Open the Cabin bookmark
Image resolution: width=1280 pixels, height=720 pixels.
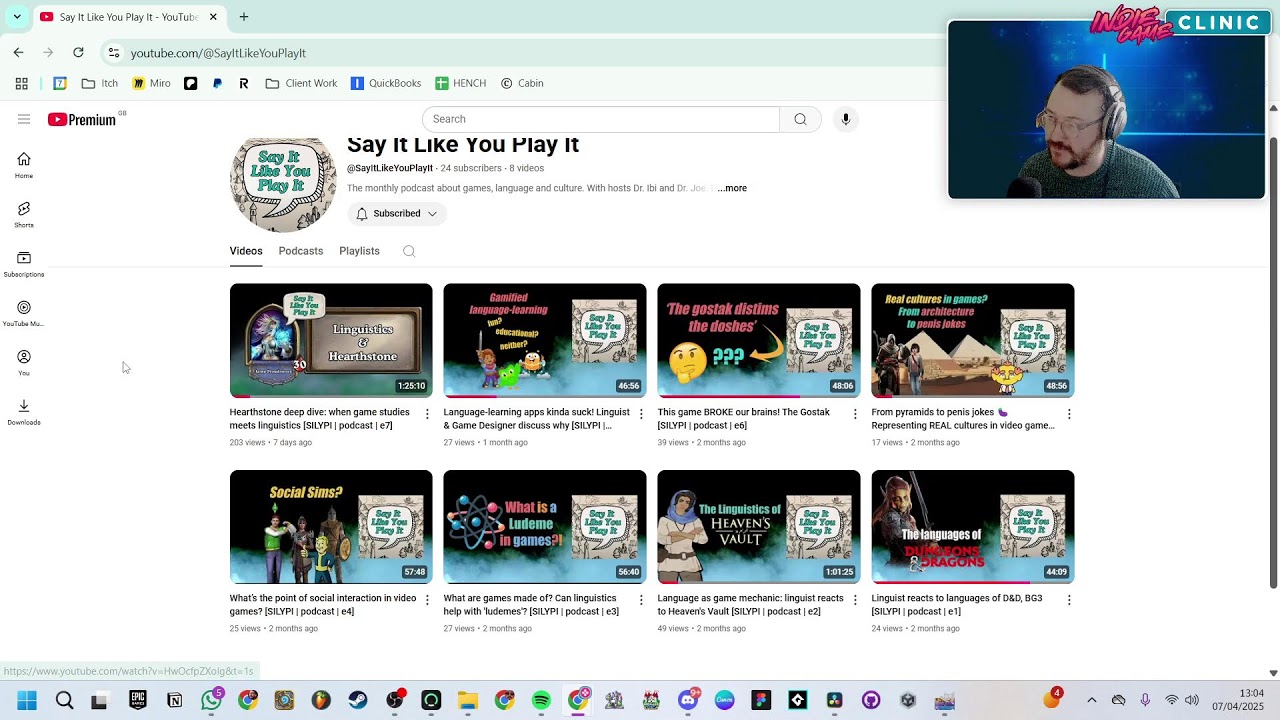[x=522, y=83]
